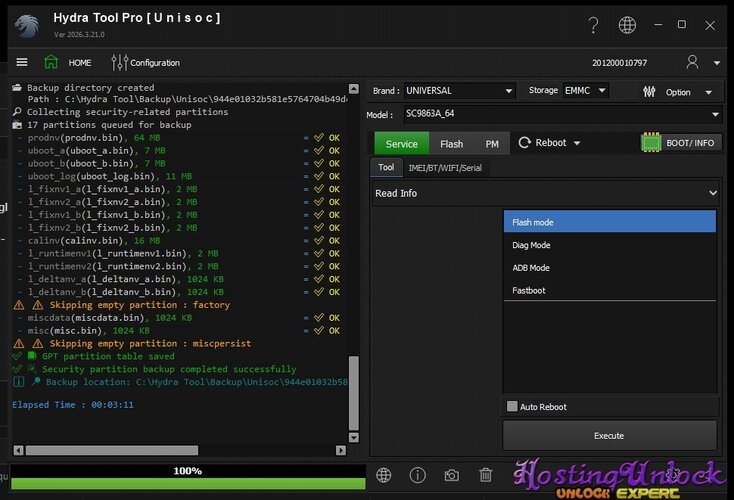Click the help question mark icon
This screenshot has height=500, width=734.
click(594, 25)
